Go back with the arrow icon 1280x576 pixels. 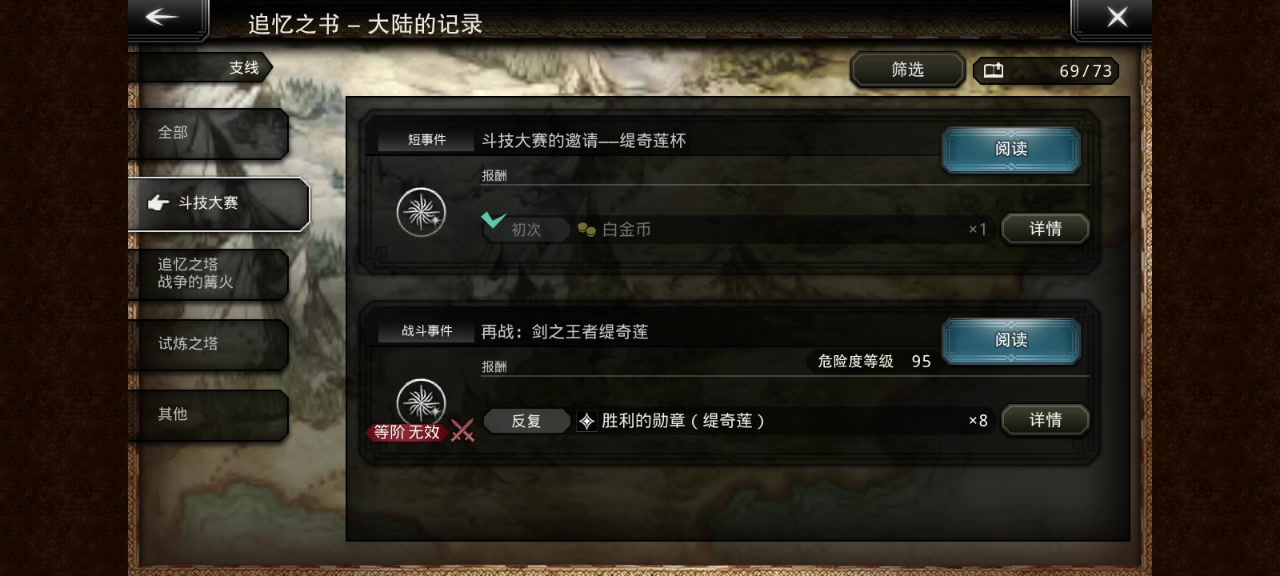tap(161, 17)
